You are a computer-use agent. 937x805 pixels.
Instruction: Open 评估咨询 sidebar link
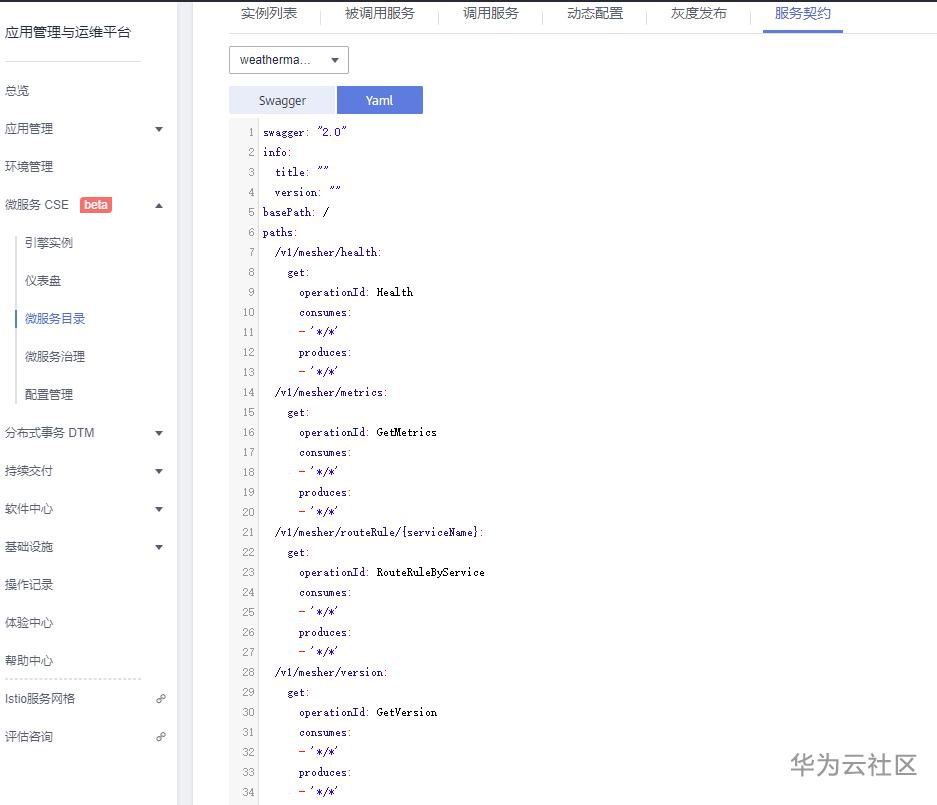pyautogui.click(x=29, y=736)
